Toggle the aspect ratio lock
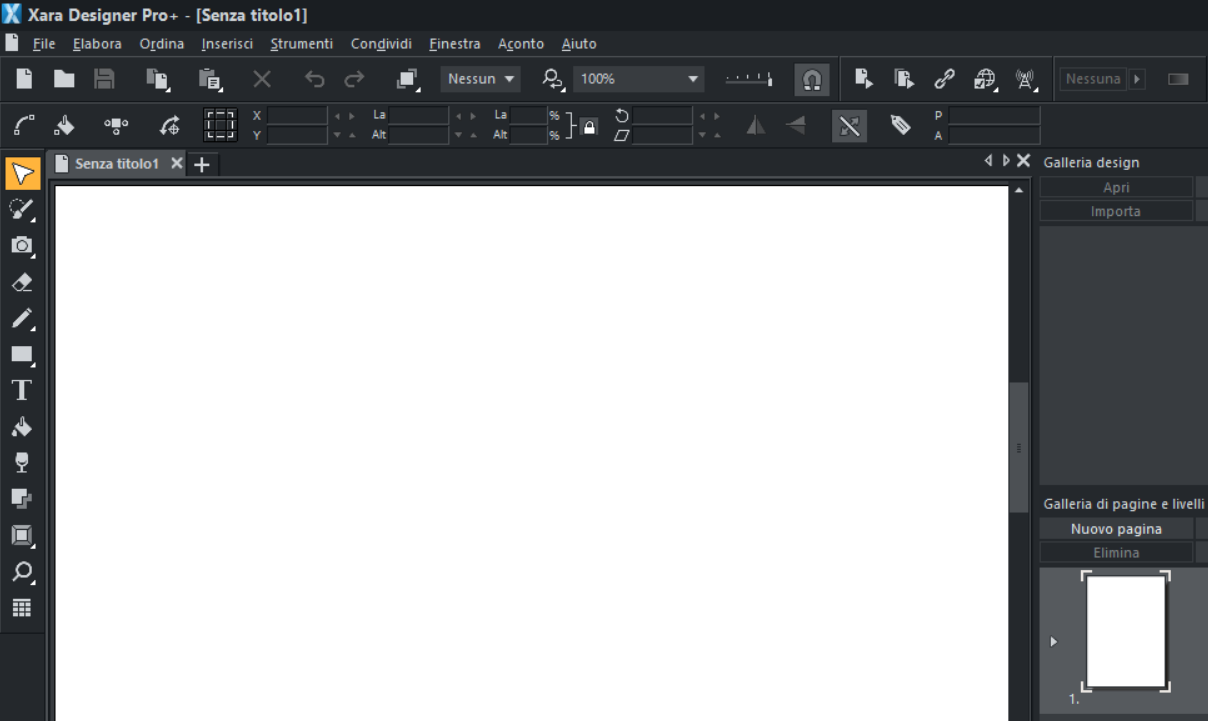 tap(589, 126)
